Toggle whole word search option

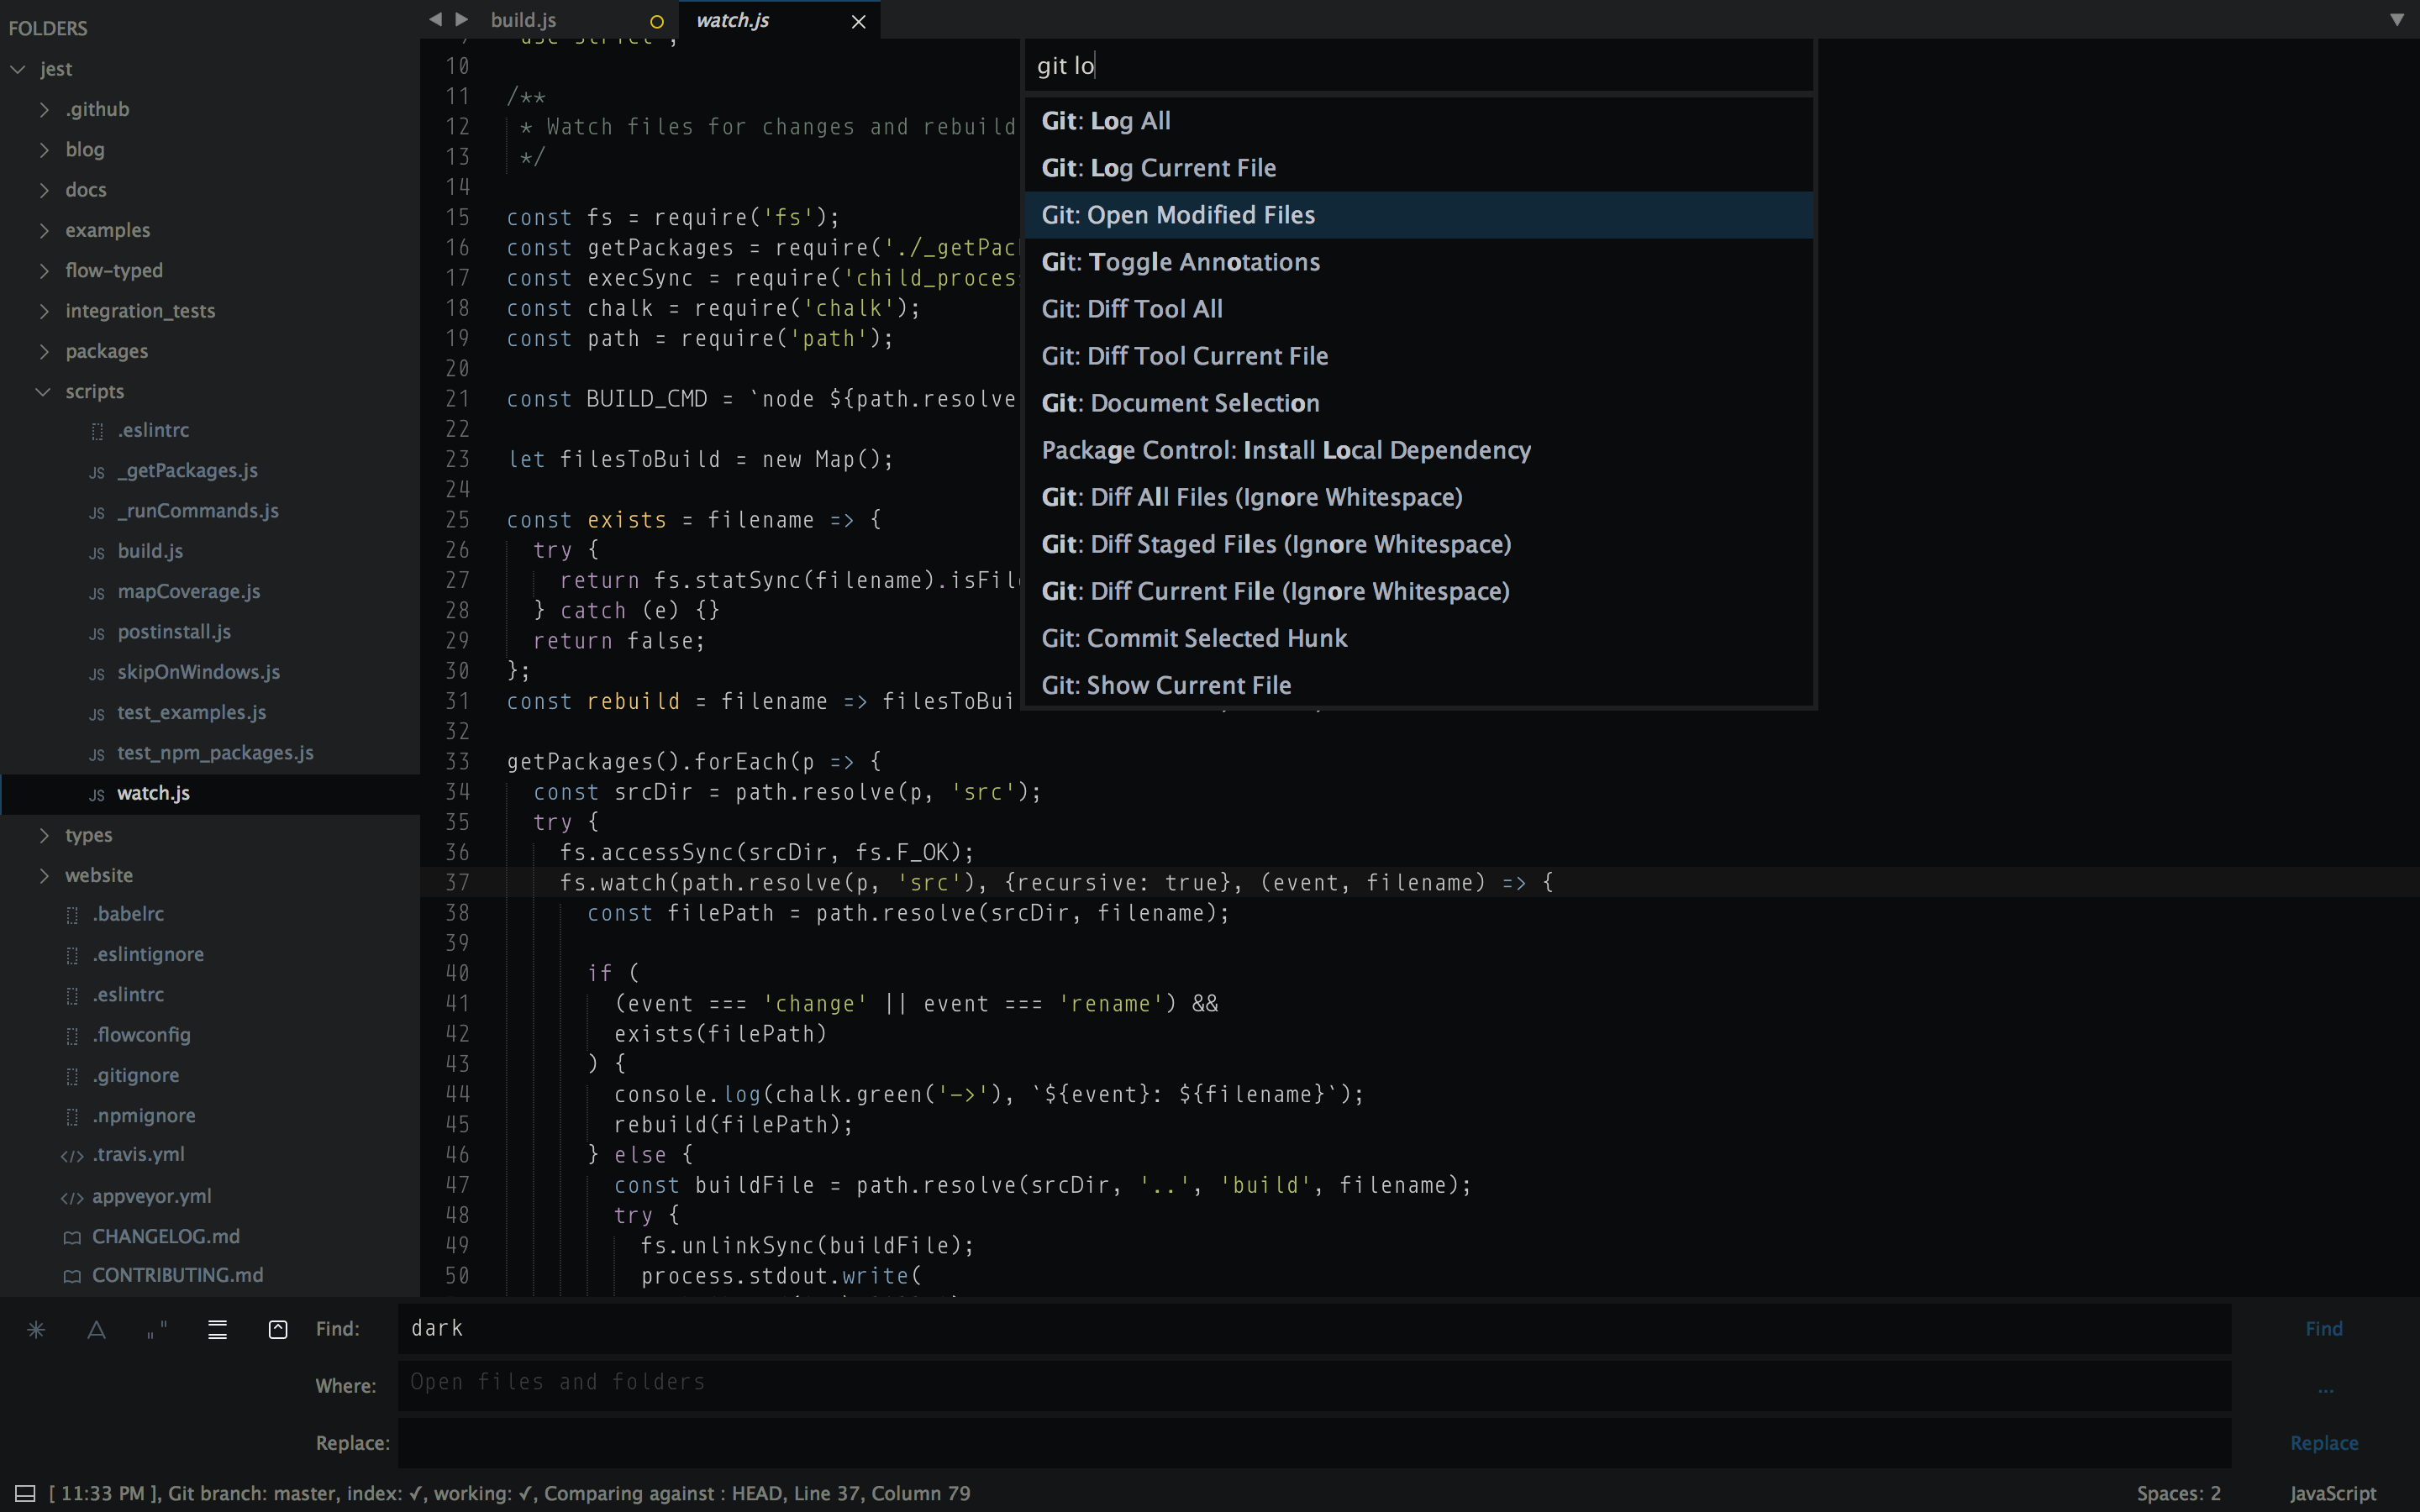(157, 1329)
